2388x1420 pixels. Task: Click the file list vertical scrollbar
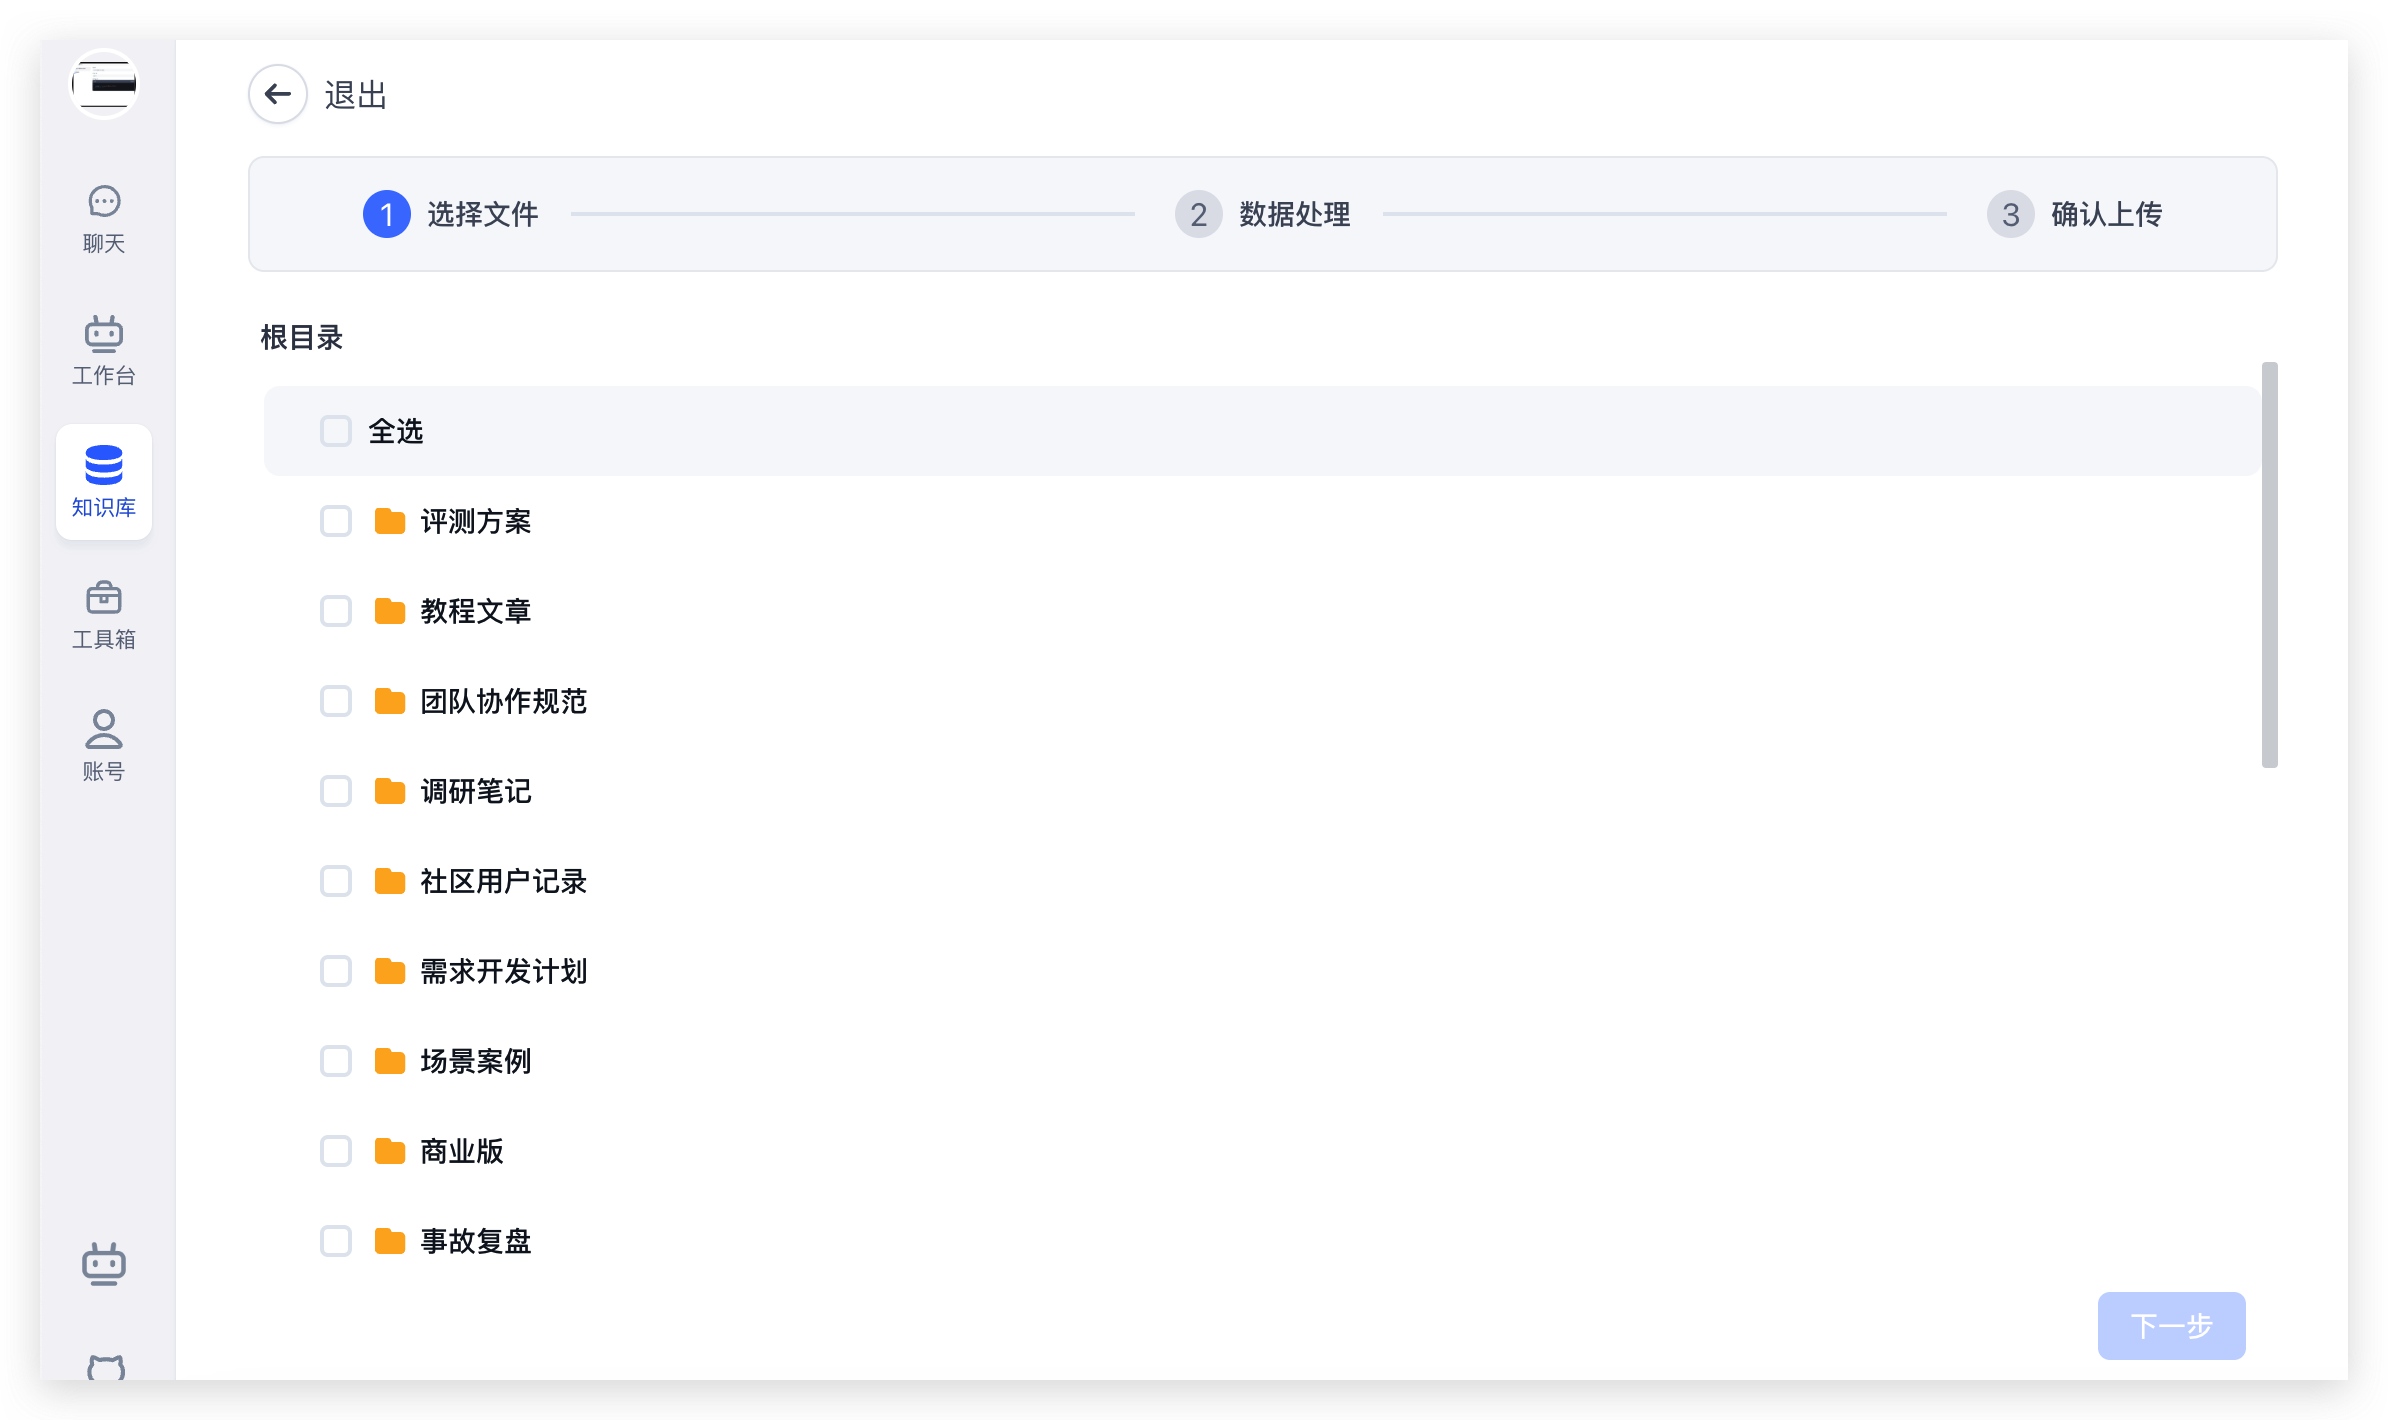click(2269, 565)
